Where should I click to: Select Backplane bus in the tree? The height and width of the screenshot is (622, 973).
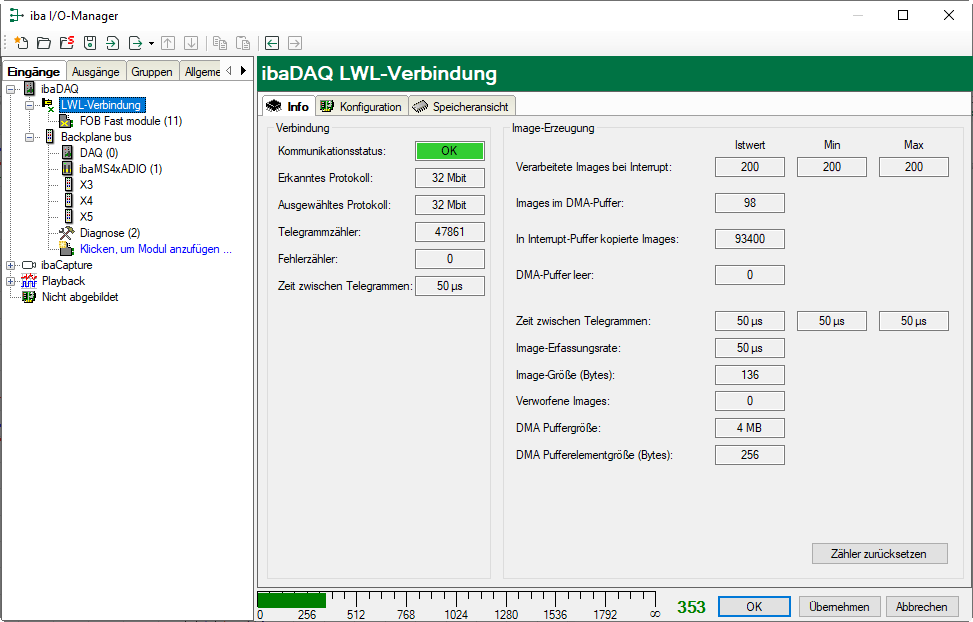[96, 137]
